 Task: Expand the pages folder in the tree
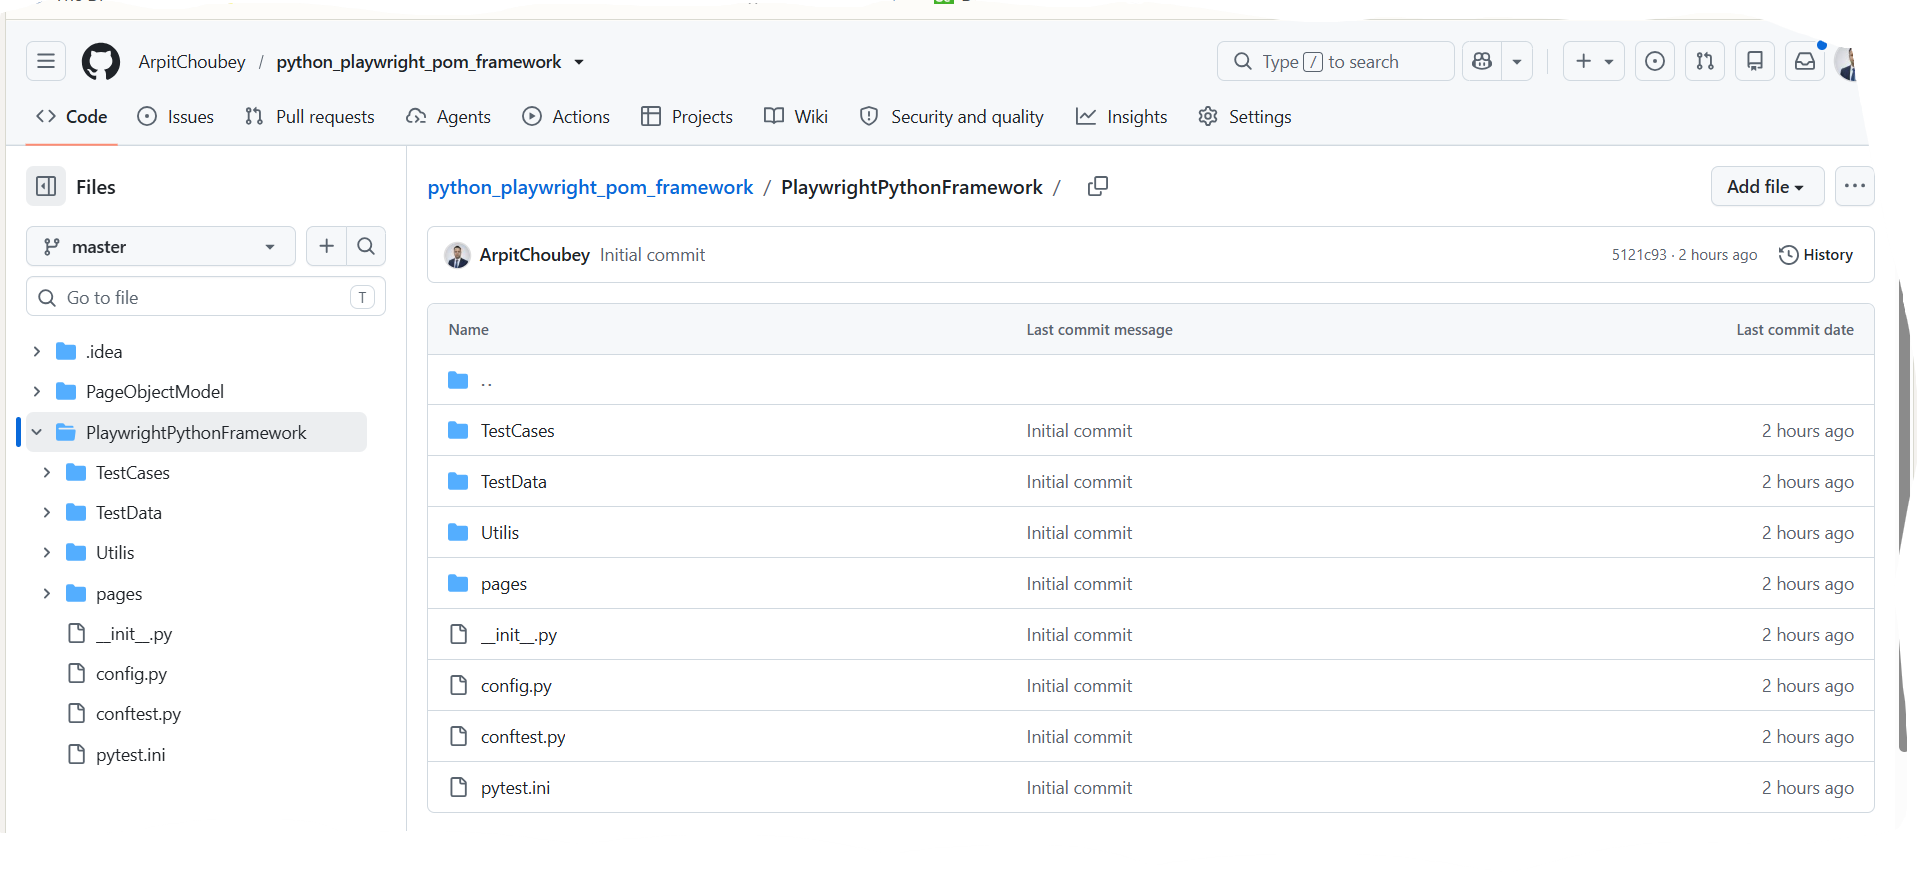[x=46, y=593]
